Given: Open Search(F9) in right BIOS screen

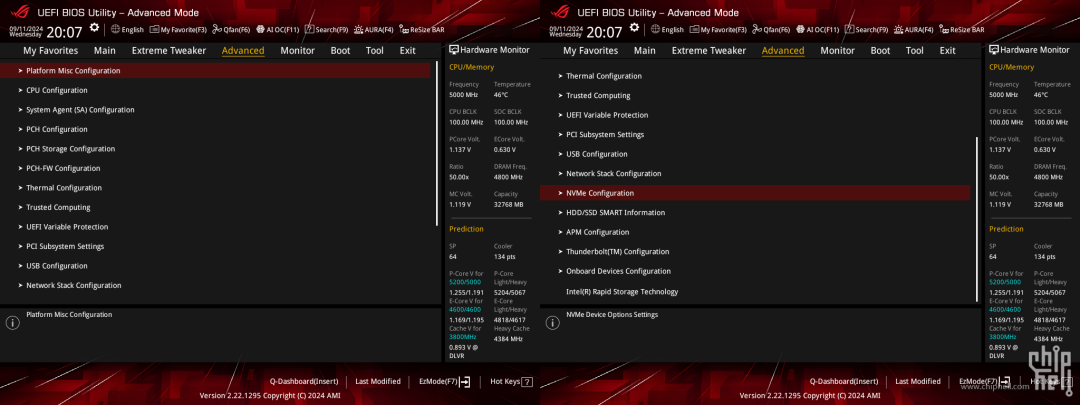Looking at the screenshot, I should [x=866, y=30].
